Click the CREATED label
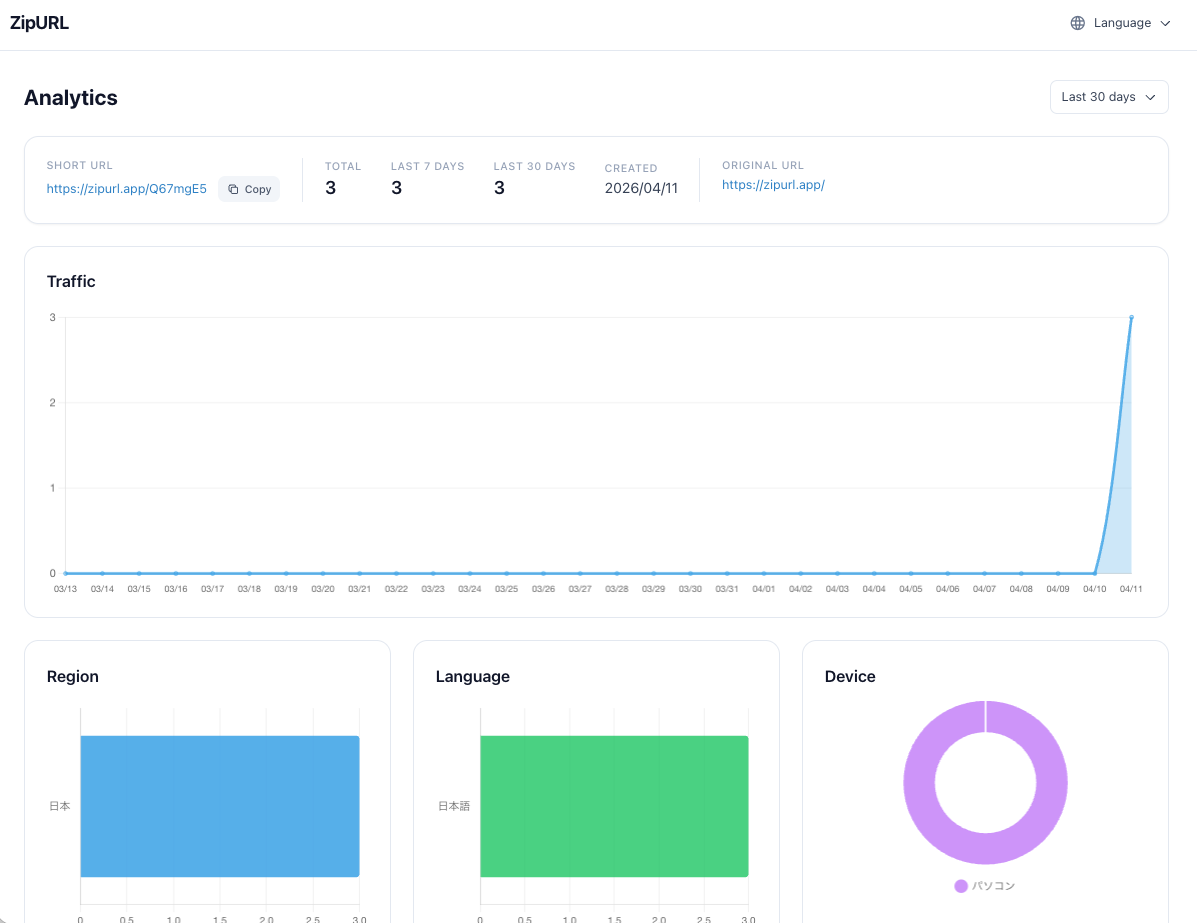This screenshot has width=1197, height=923. [631, 168]
